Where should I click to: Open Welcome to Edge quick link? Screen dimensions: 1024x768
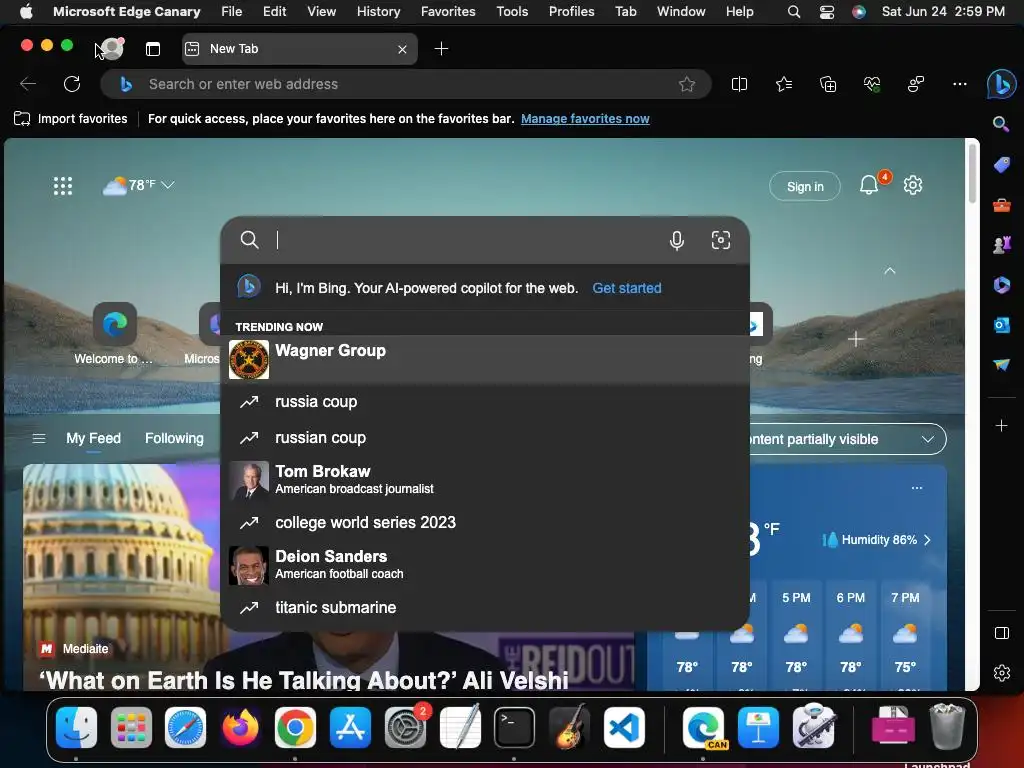tap(114, 333)
